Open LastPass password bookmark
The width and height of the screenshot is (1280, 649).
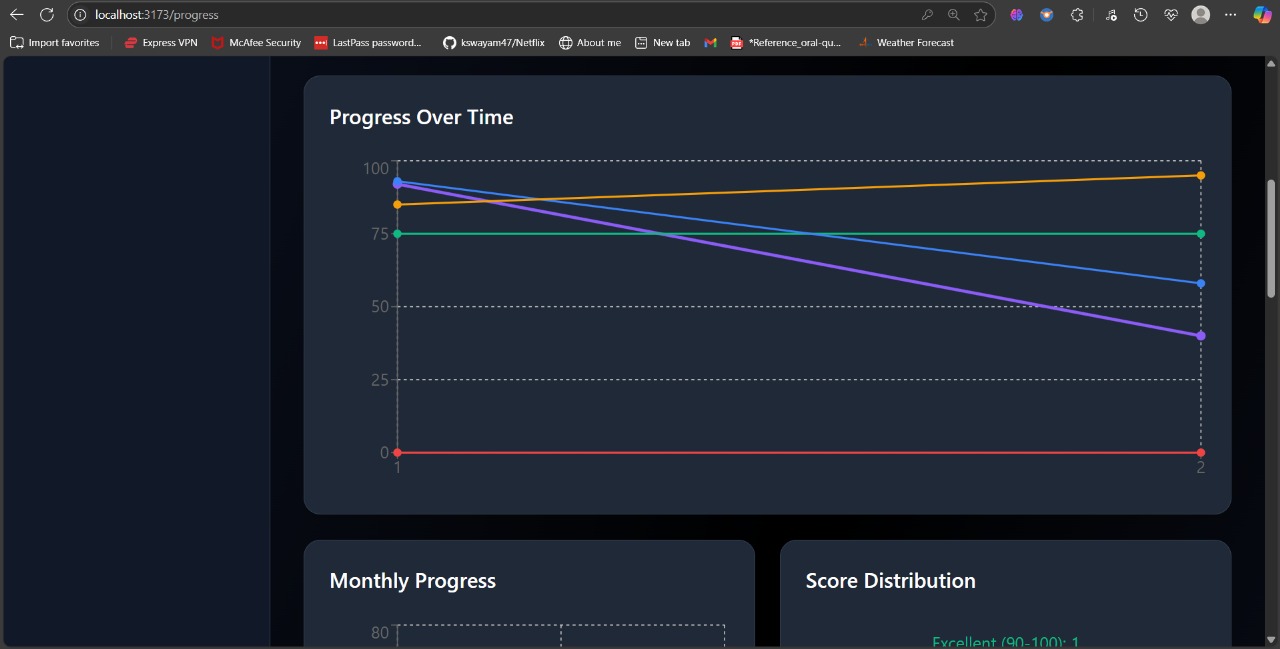[368, 43]
